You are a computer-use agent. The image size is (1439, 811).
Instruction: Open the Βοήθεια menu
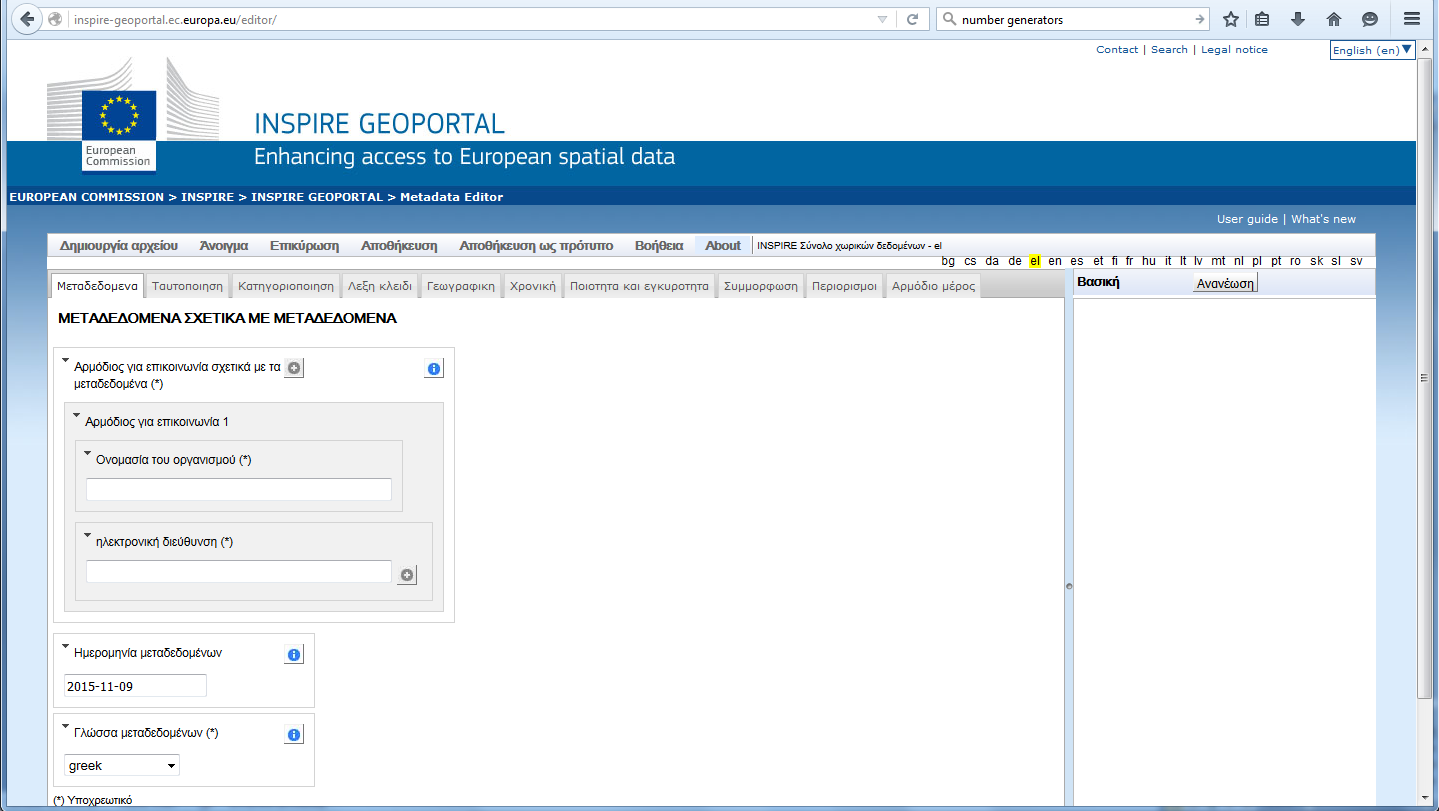click(x=659, y=245)
